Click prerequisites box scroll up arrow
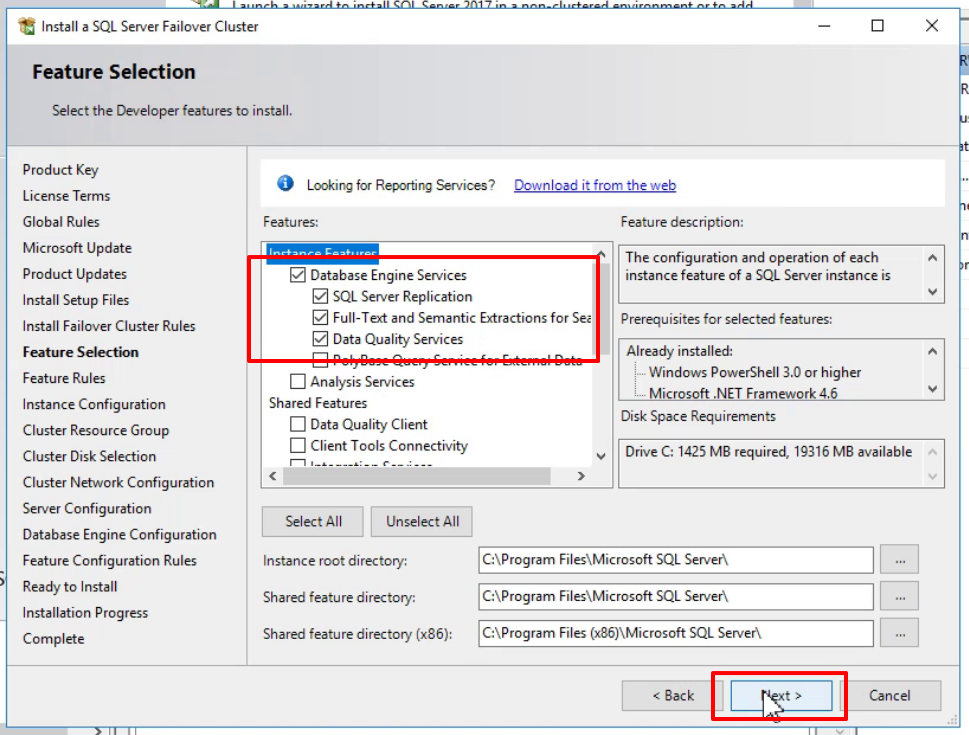 pyautogui.click(x=933, y=351)
